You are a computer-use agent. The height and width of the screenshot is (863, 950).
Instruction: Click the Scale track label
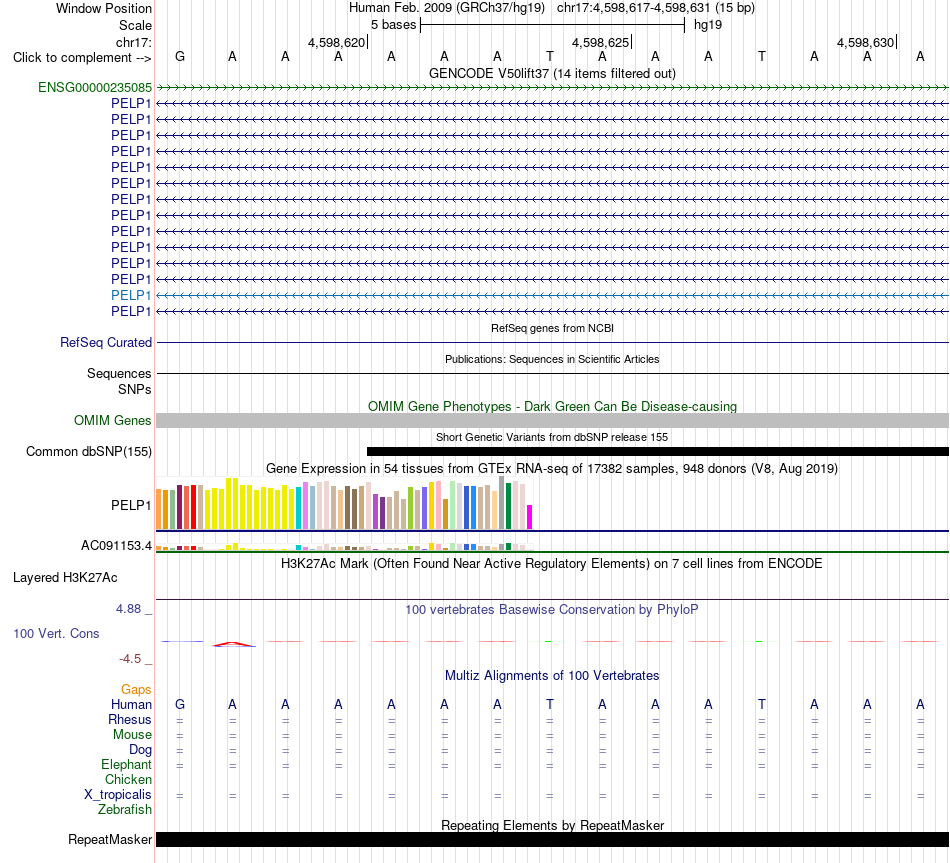pyautogui.click(x=135, y=25)
